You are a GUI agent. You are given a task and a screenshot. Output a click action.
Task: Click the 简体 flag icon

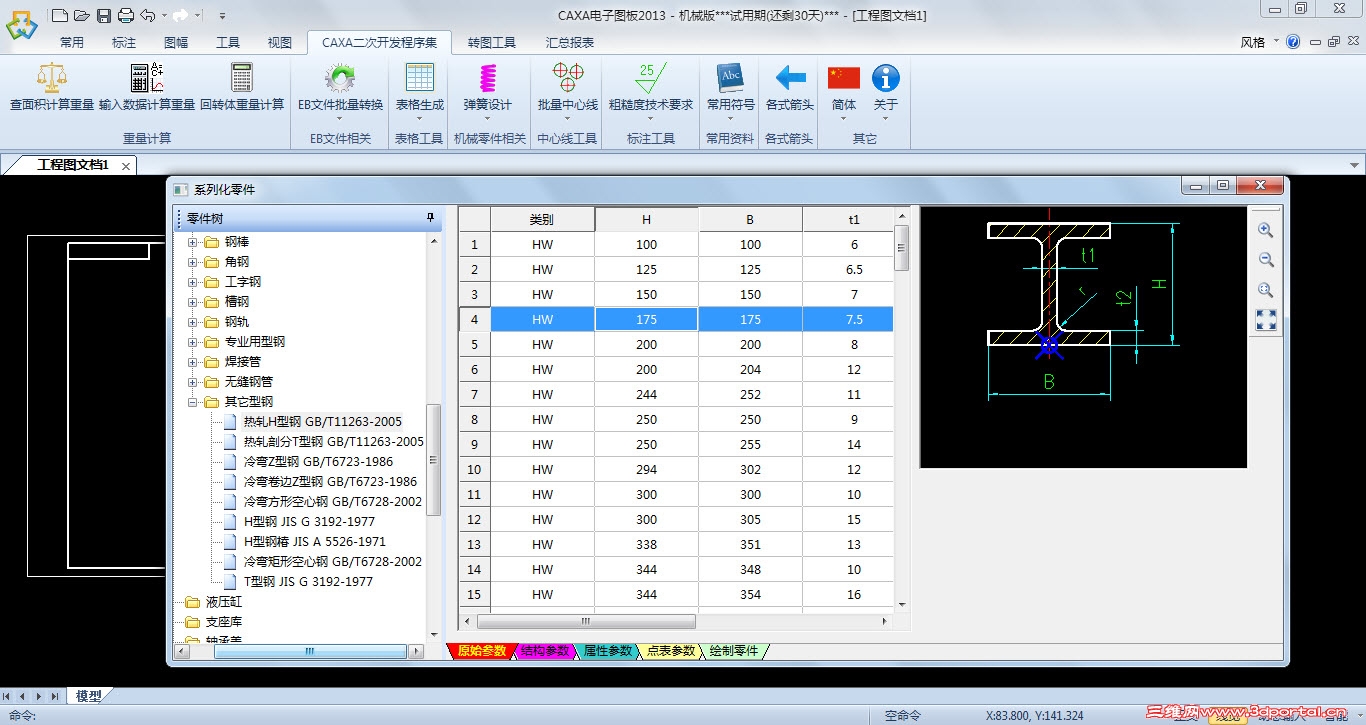tap(844, 77)
